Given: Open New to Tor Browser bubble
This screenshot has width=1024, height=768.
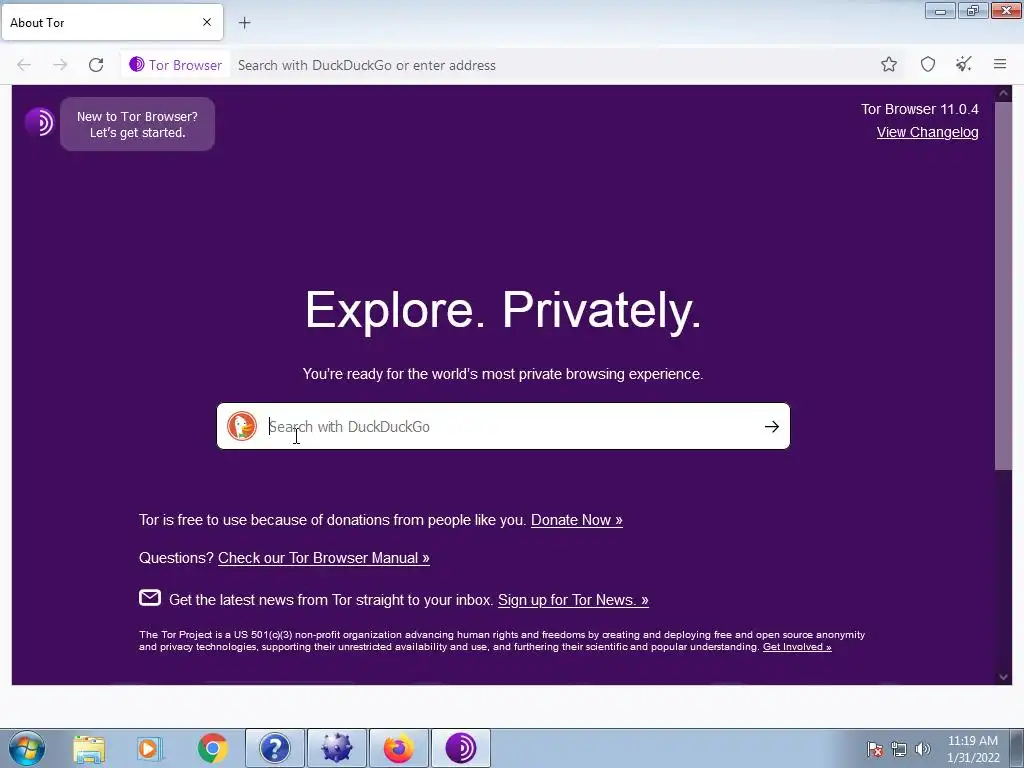Looking at the screenshot, I should point(137,124).
